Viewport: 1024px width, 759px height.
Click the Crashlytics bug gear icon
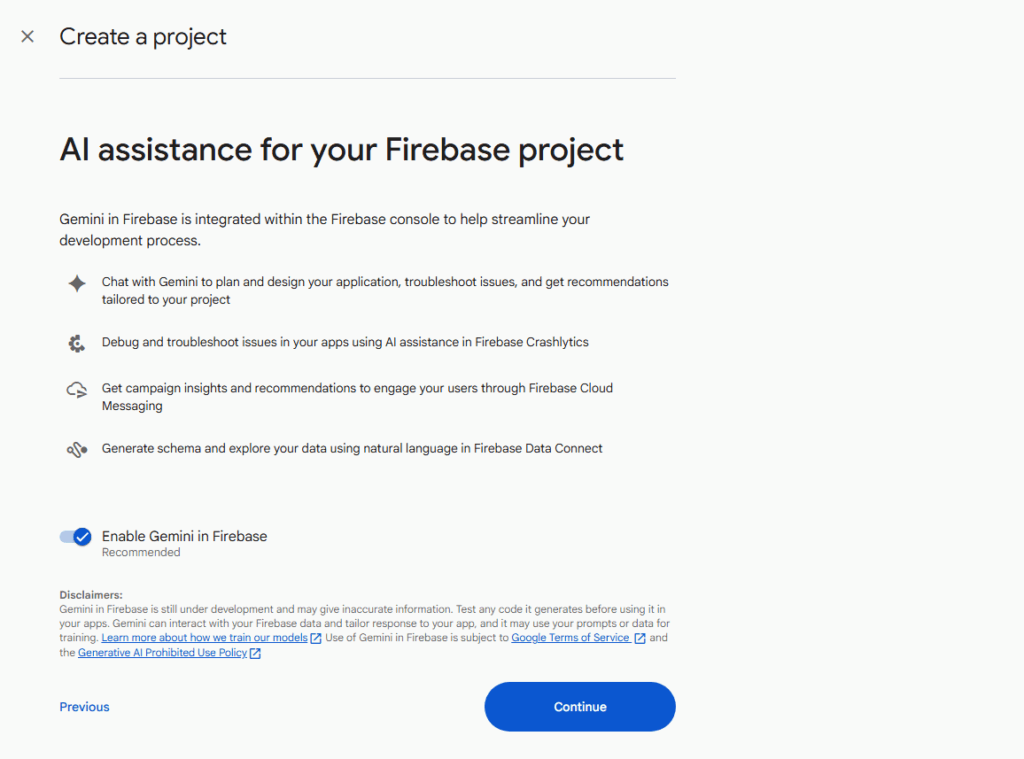[x=77, y=343]
